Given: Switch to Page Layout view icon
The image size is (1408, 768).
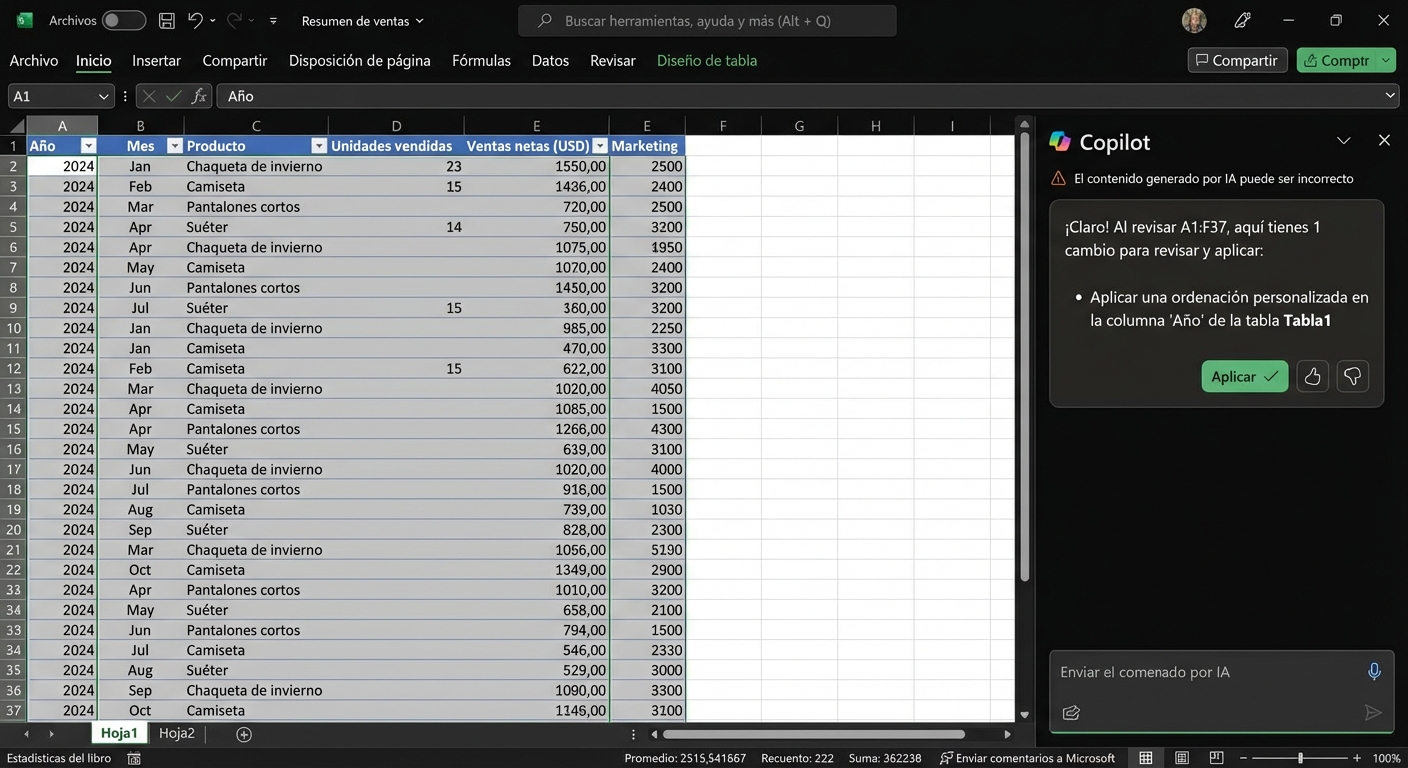Looking at the screenshot, I should [x=1182, y=758].
